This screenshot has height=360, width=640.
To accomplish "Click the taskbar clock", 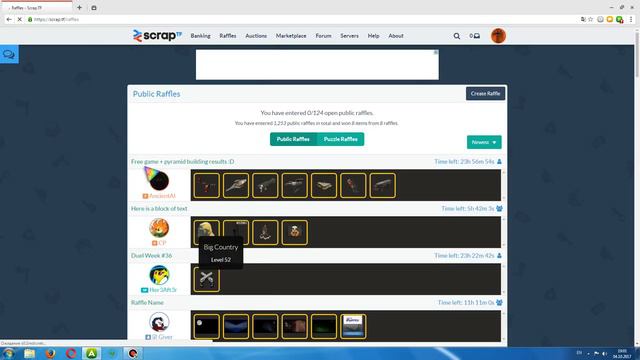I will tap(622, 353).
